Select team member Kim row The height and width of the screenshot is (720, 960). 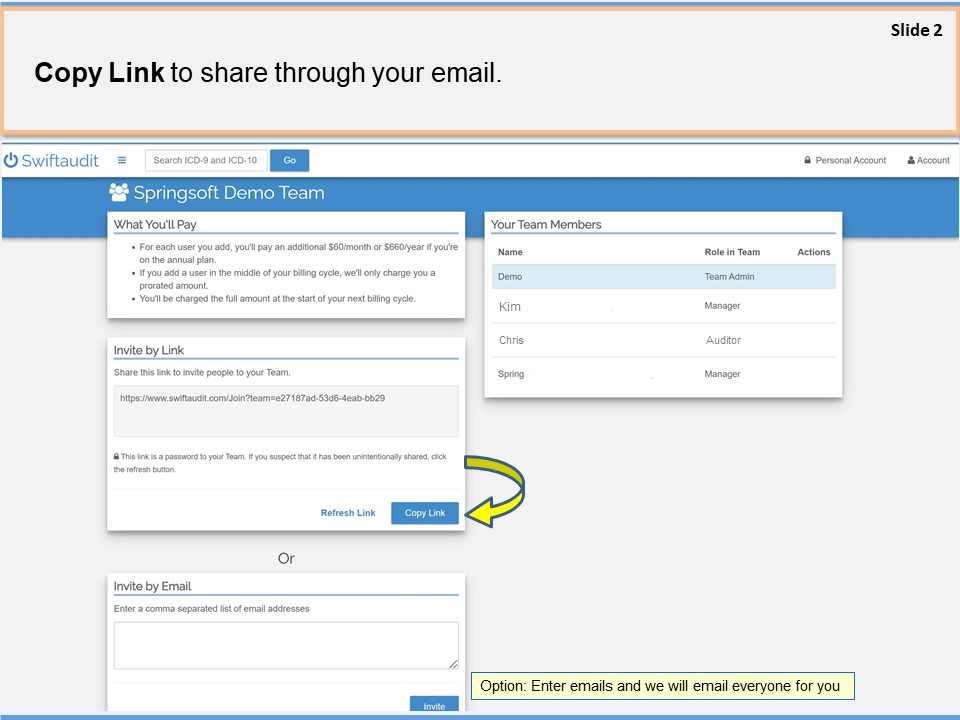(x=663, y=307)
